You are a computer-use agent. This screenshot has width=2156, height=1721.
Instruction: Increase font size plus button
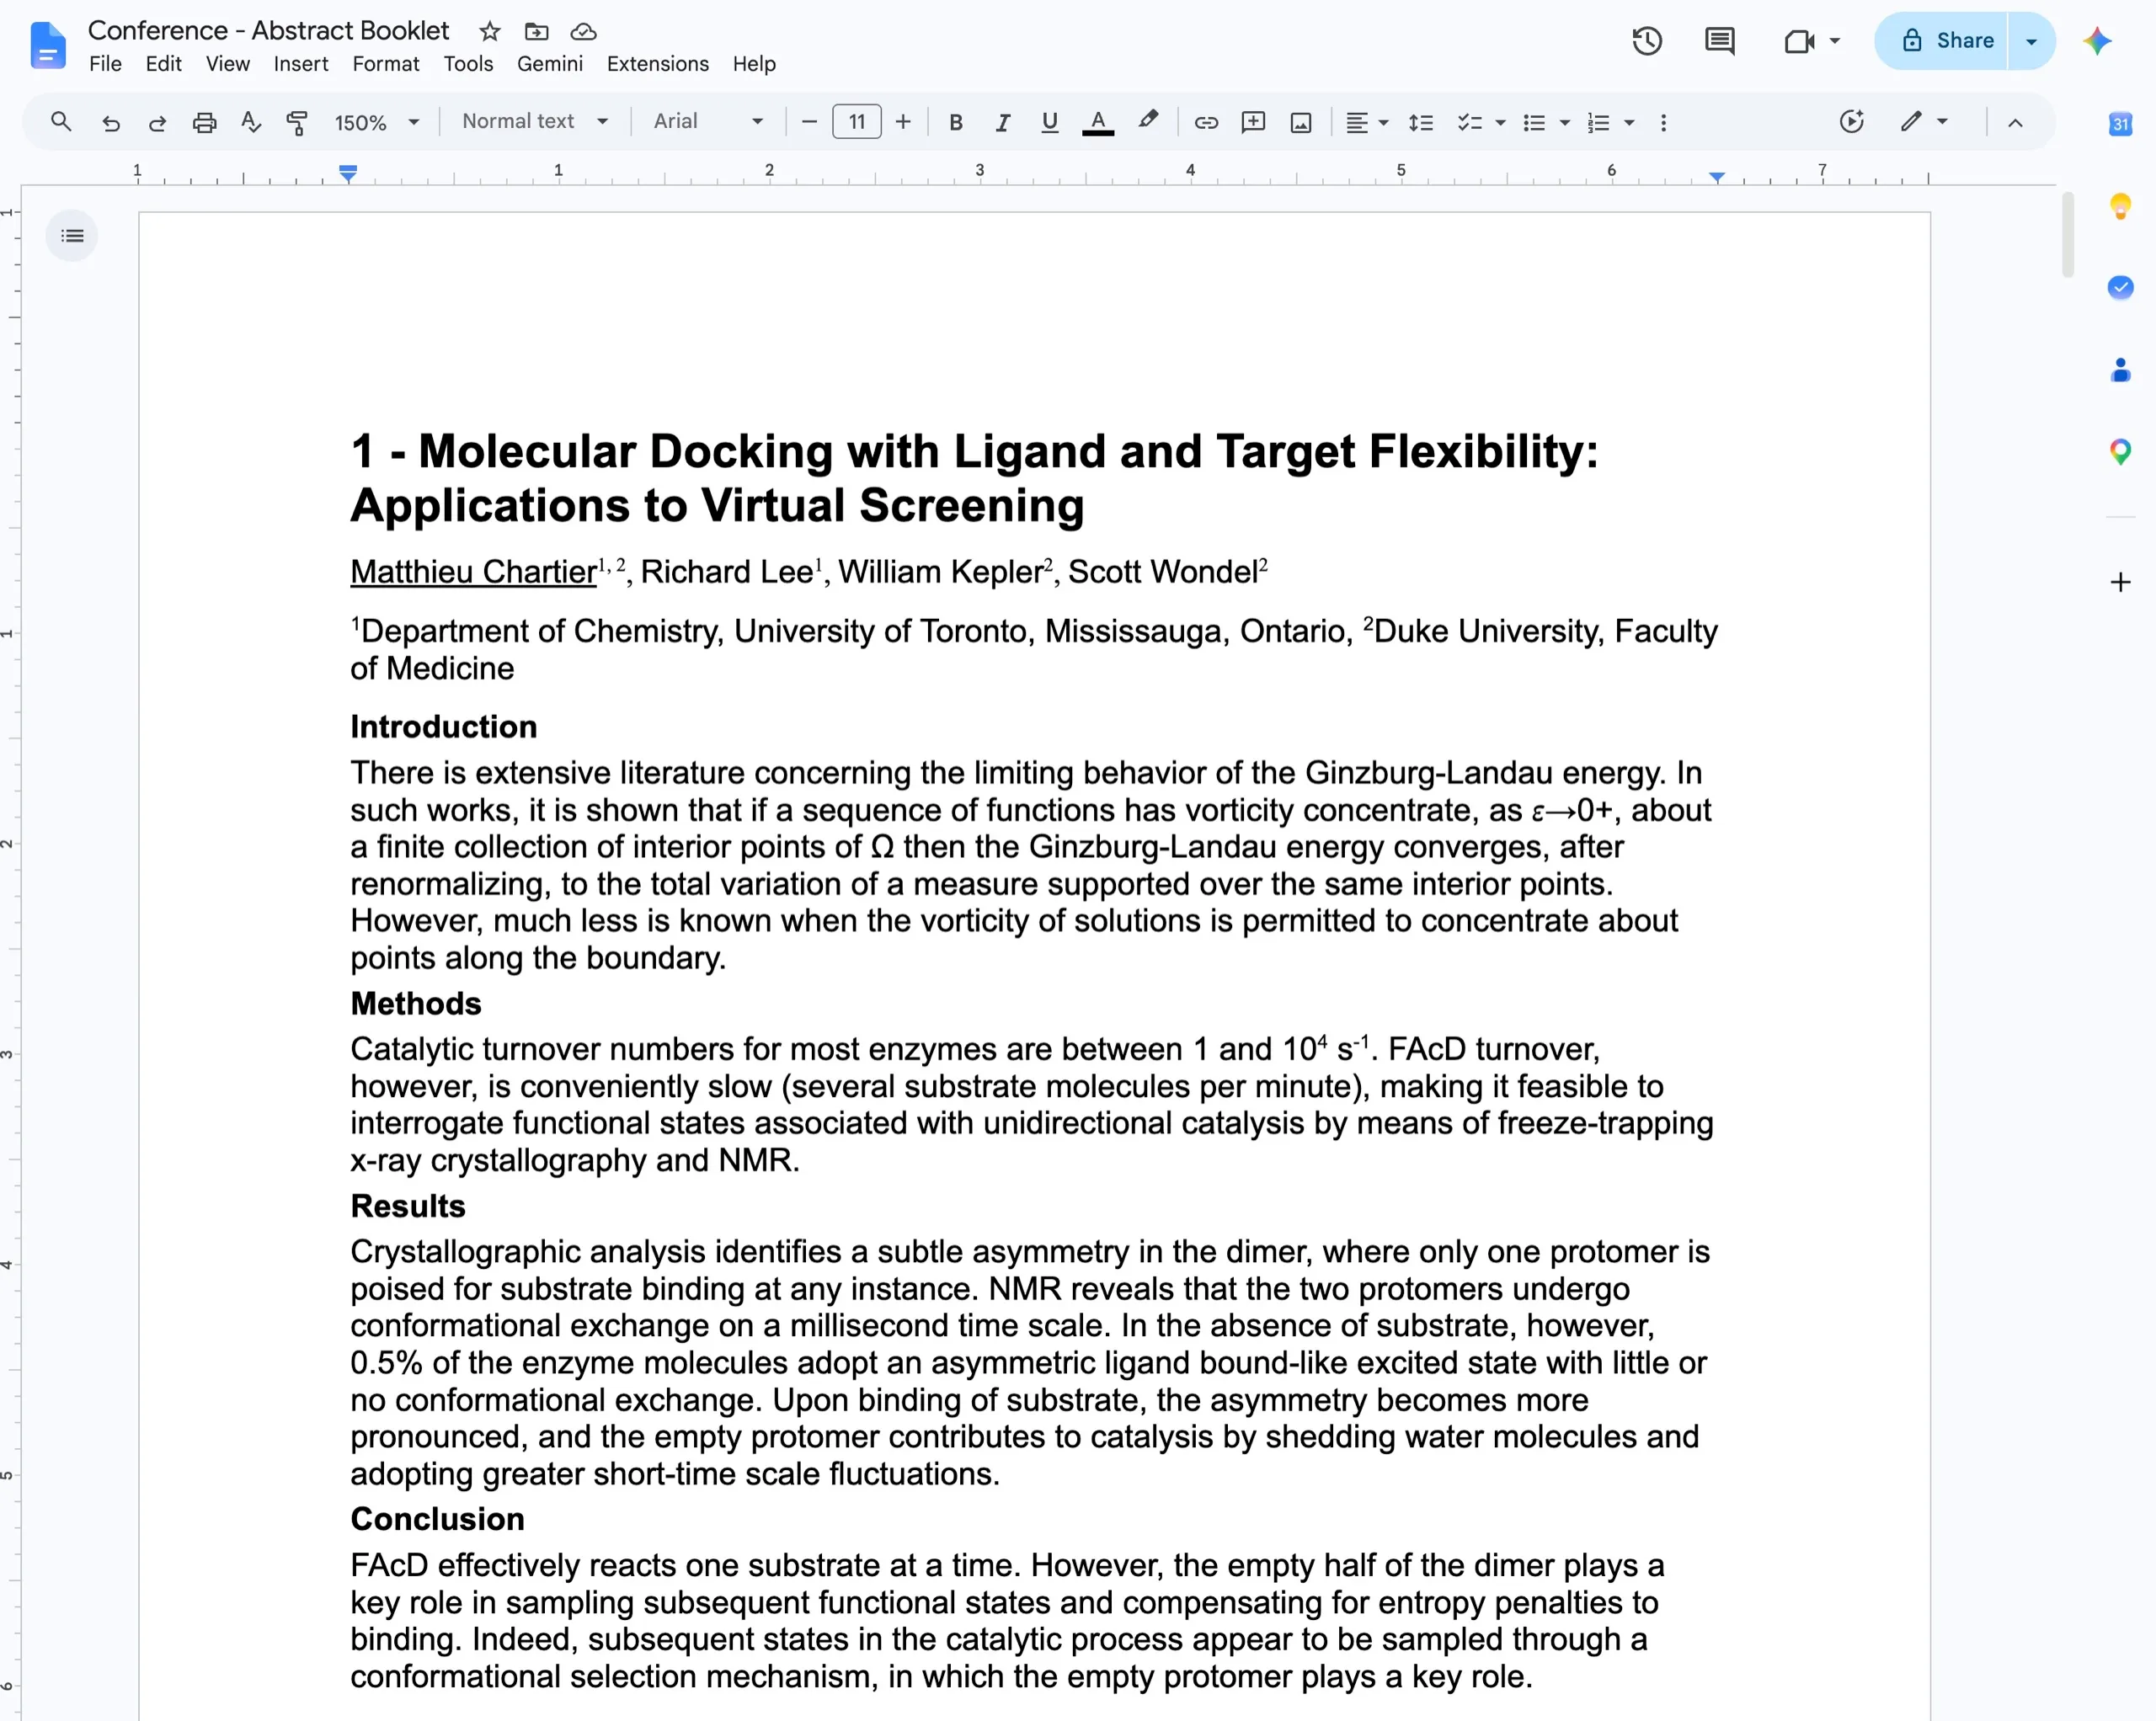(x=903, y=122)
